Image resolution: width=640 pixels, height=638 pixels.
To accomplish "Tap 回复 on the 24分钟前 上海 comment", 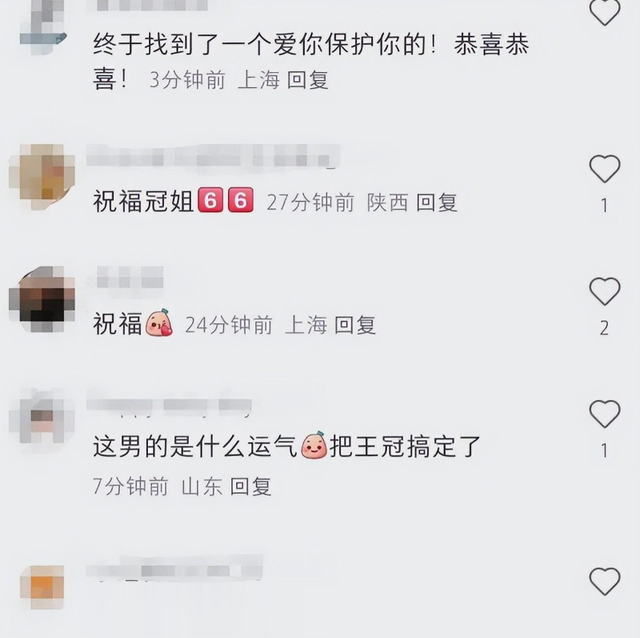I will pyautogui.click(x=355, y=325).
